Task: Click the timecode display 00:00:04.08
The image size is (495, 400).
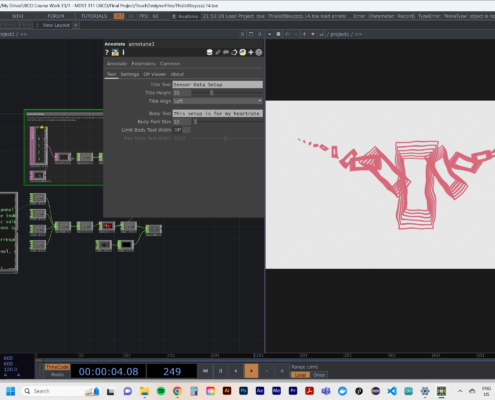Action: click(108, 371)
